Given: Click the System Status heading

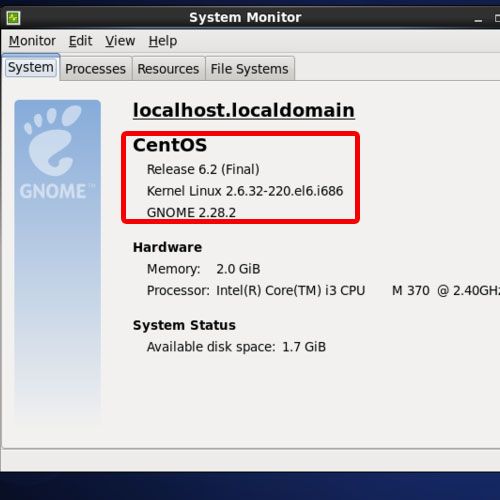Looking at the screenshot, I should (x=184, y=325).
